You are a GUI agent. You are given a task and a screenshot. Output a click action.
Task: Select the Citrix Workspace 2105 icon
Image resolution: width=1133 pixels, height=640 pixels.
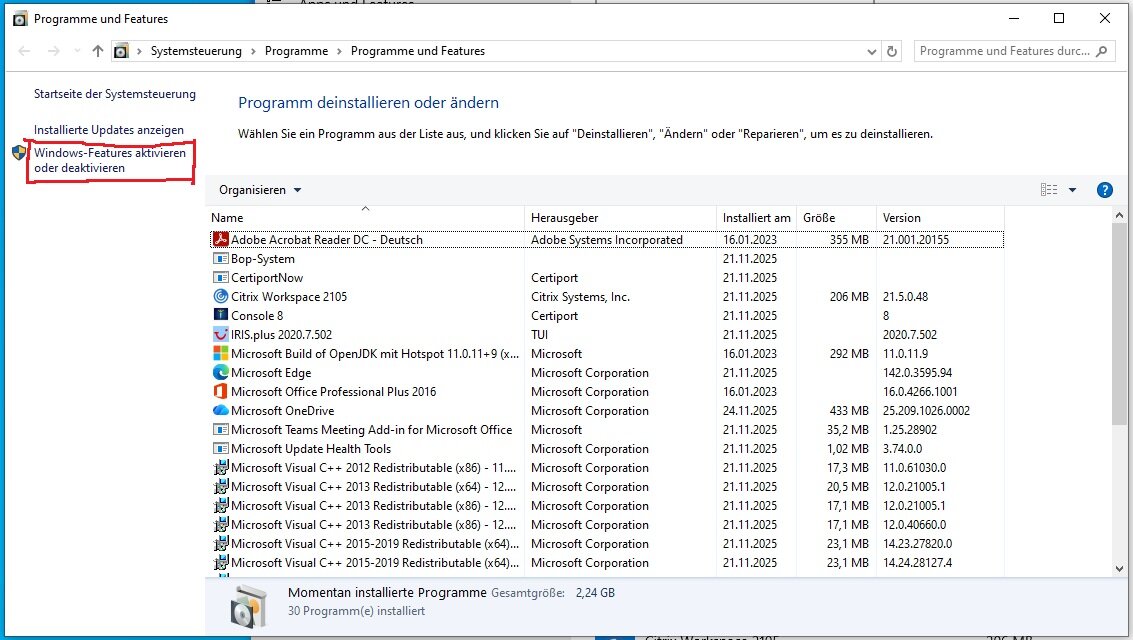pos(221,297)
